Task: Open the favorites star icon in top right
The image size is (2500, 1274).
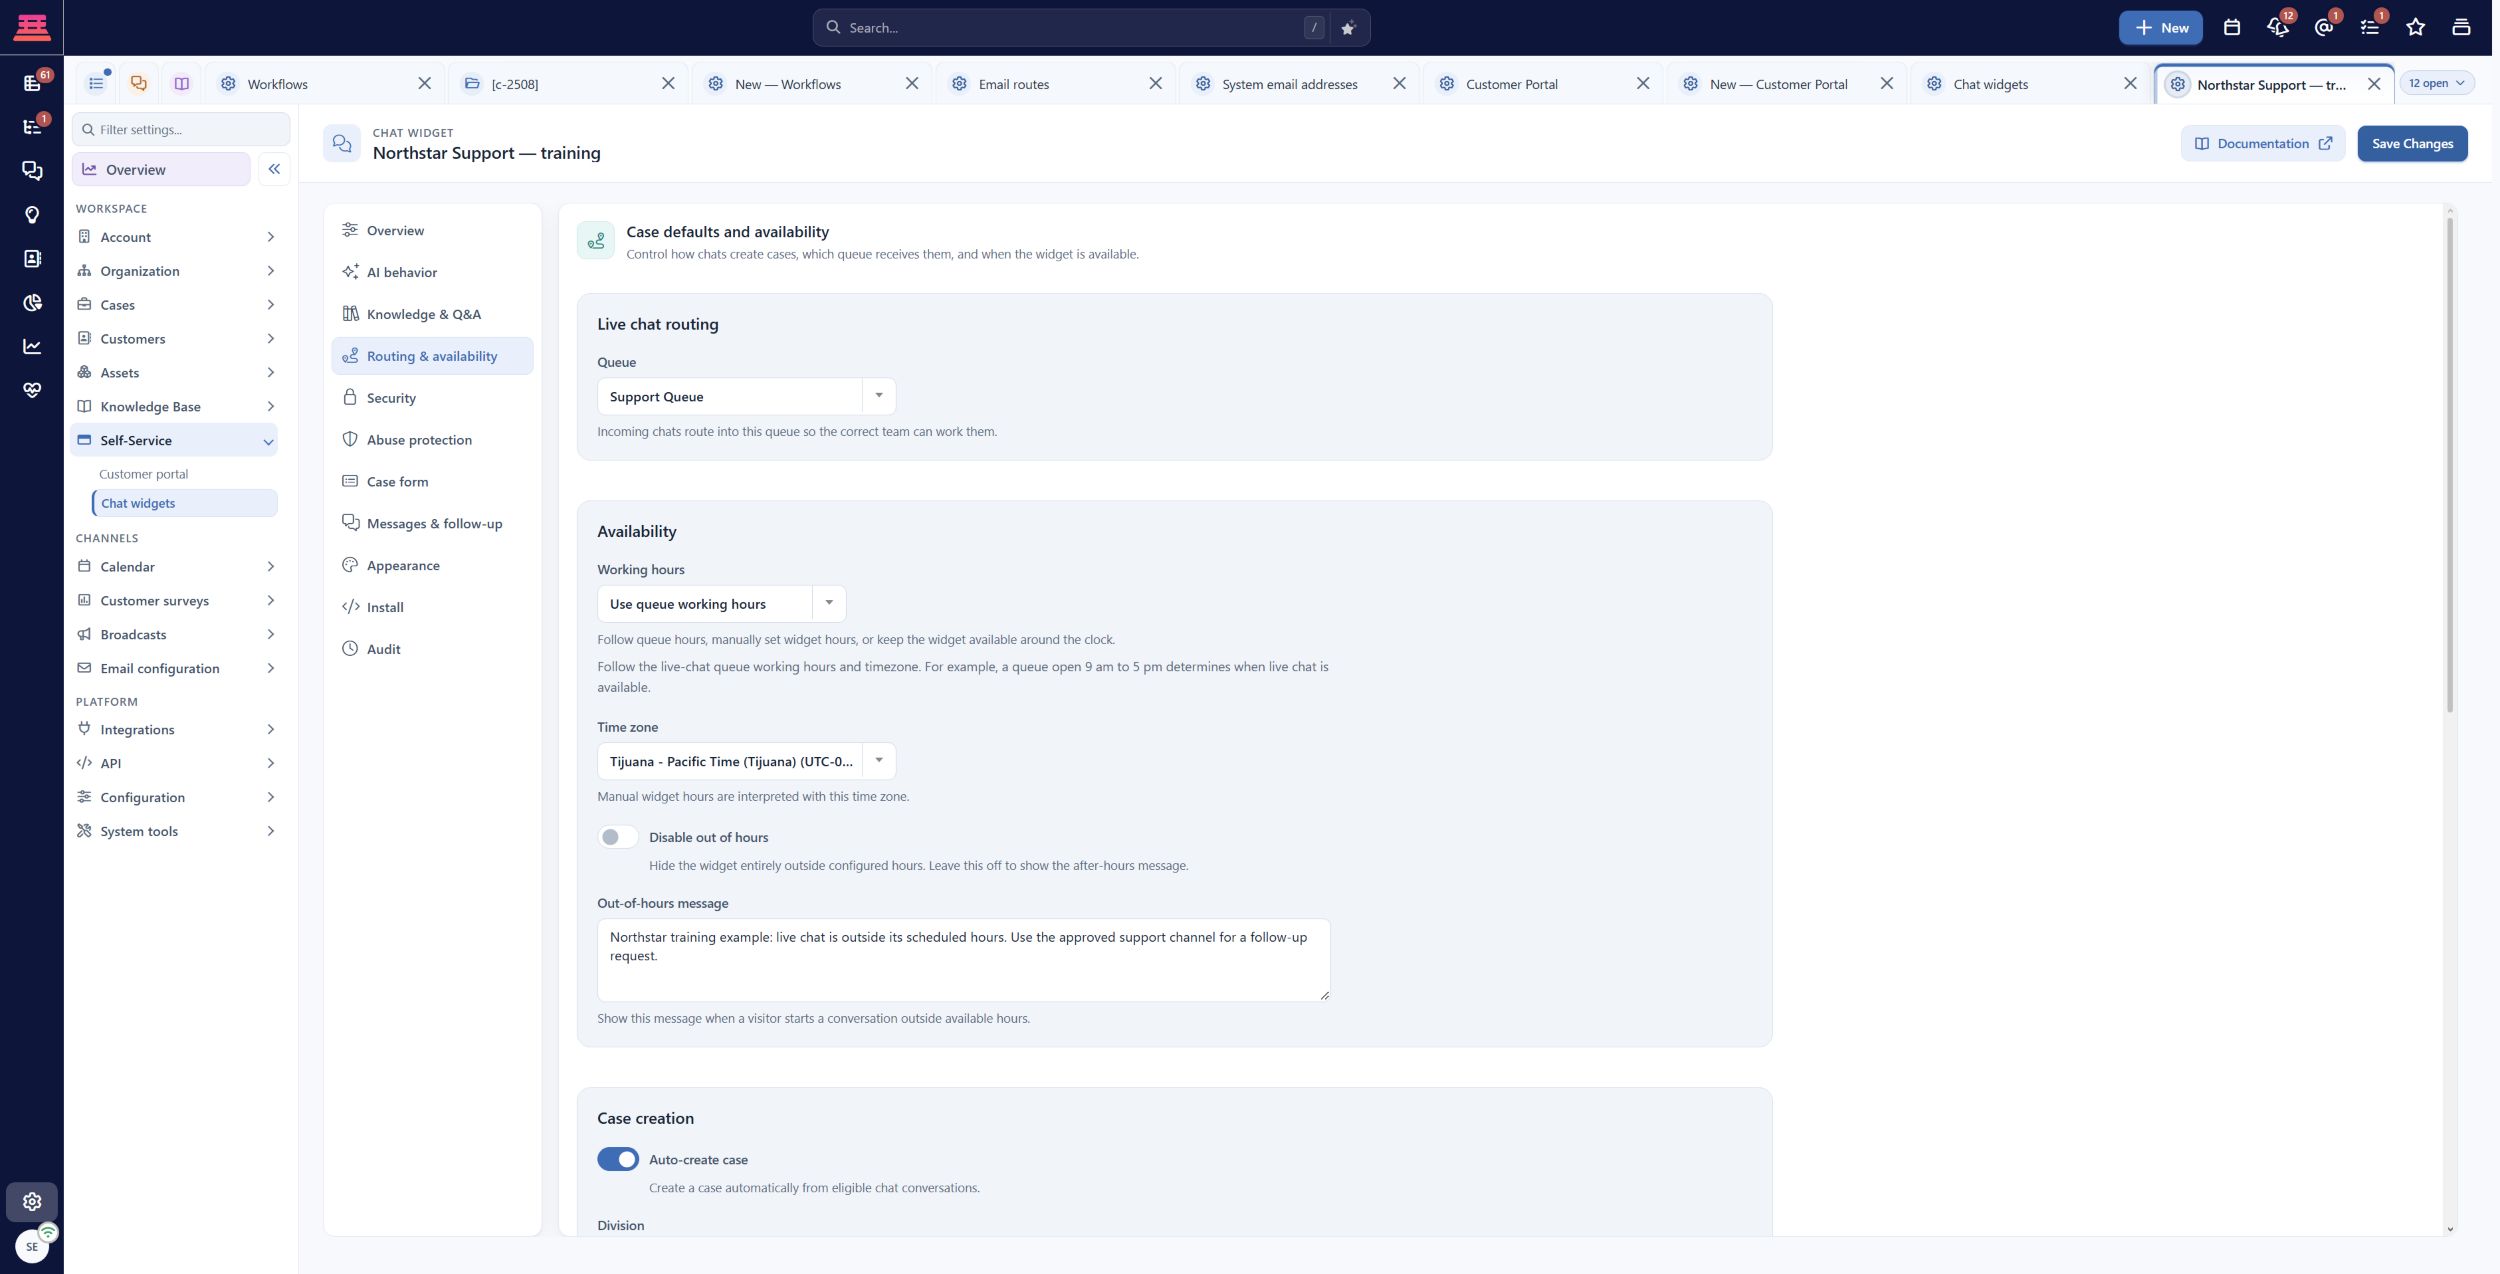Action: click(2415, 28)
